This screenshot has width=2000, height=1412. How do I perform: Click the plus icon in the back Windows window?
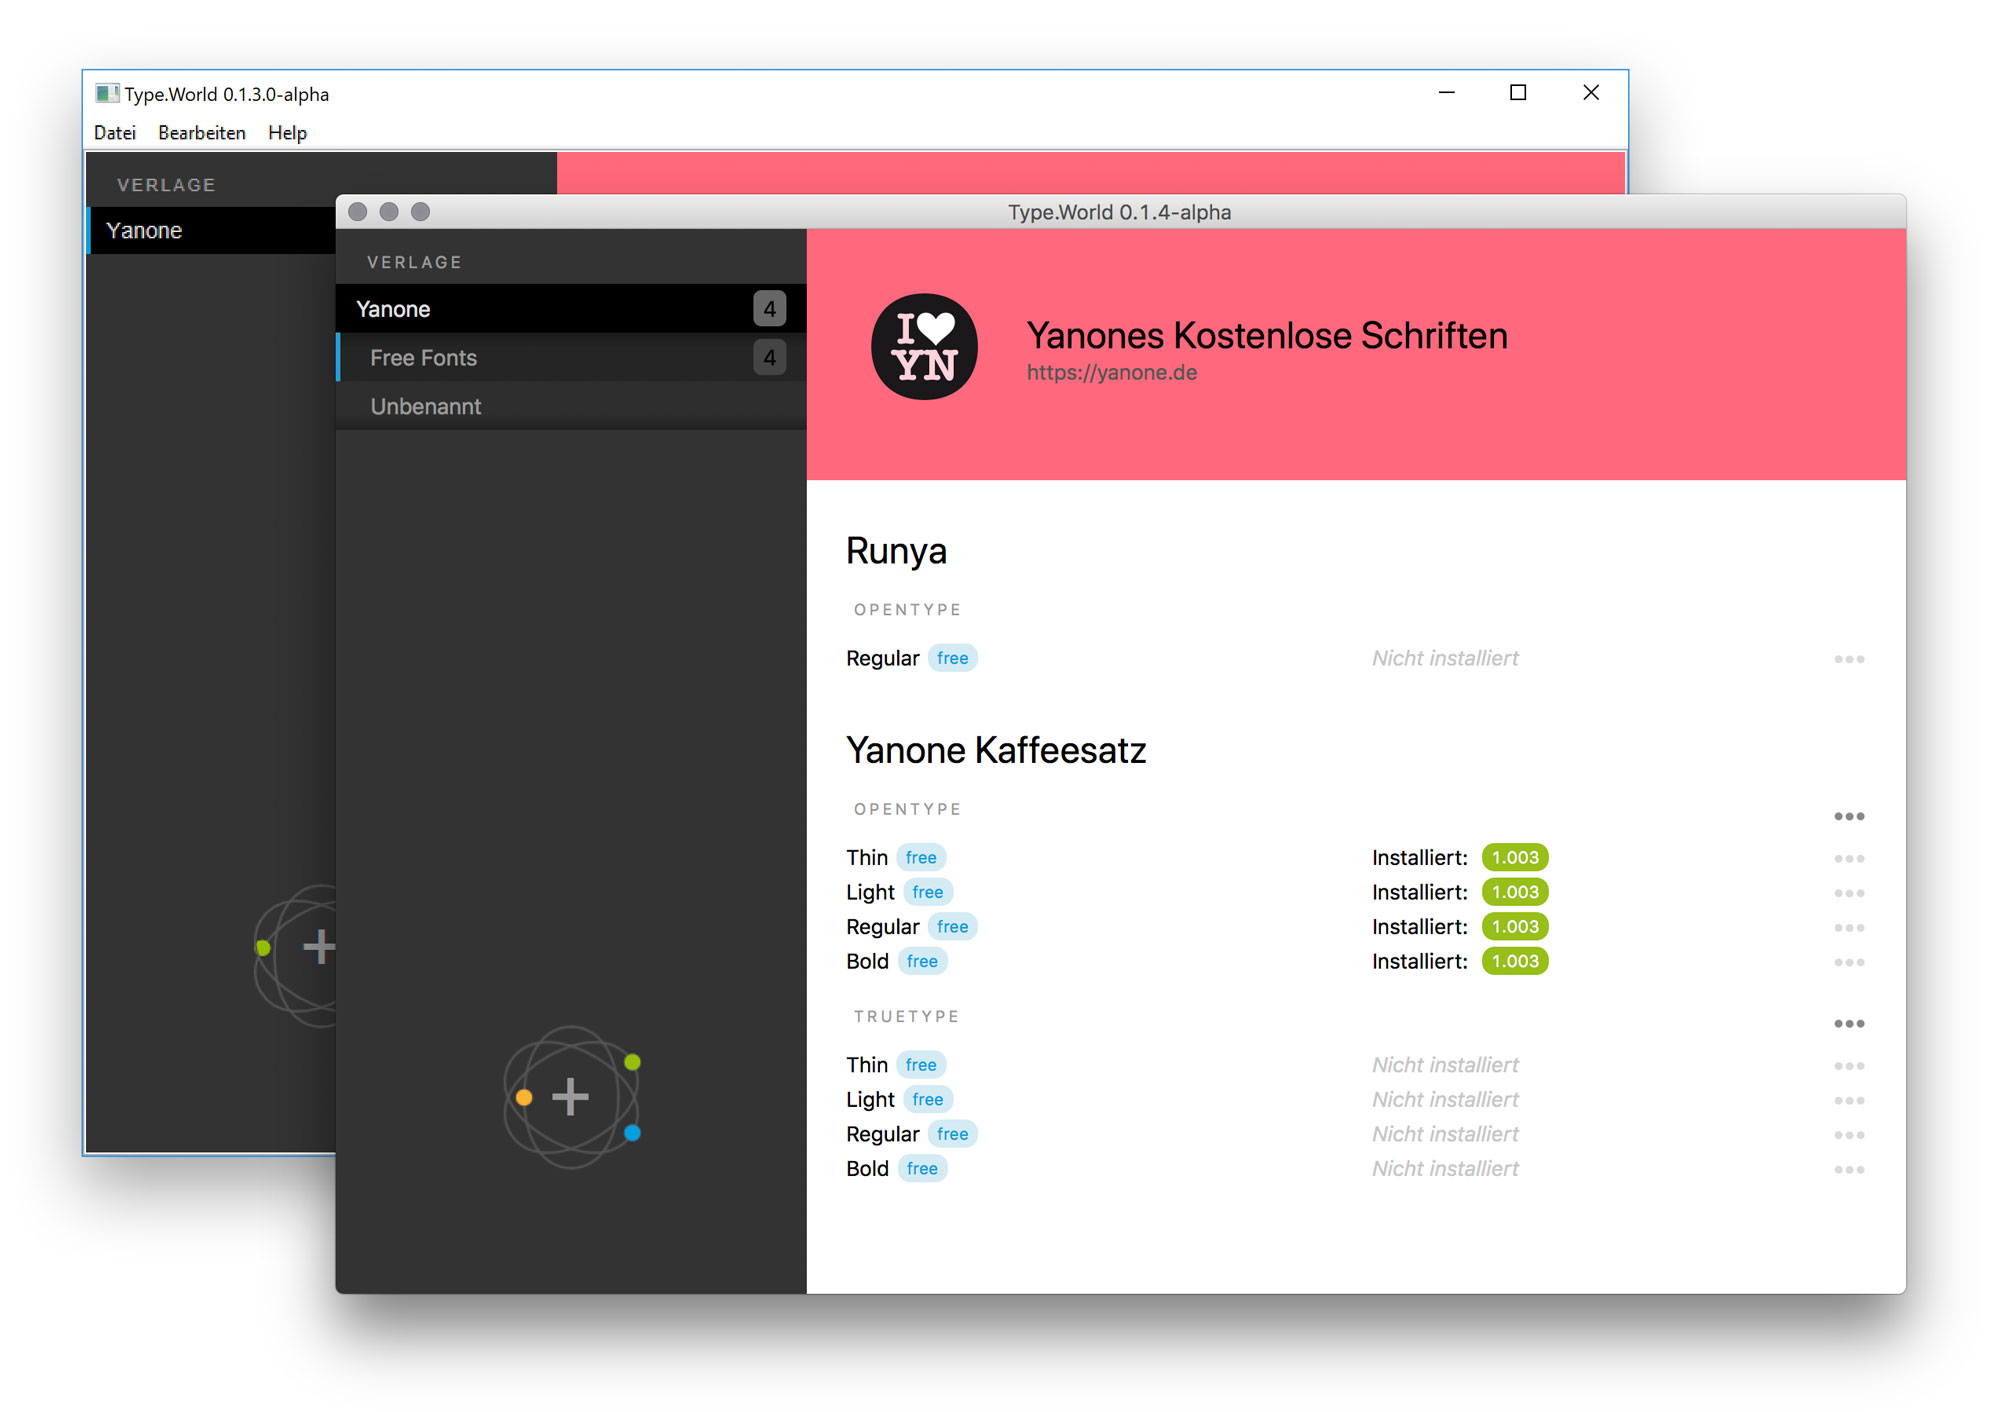[319, 946]
